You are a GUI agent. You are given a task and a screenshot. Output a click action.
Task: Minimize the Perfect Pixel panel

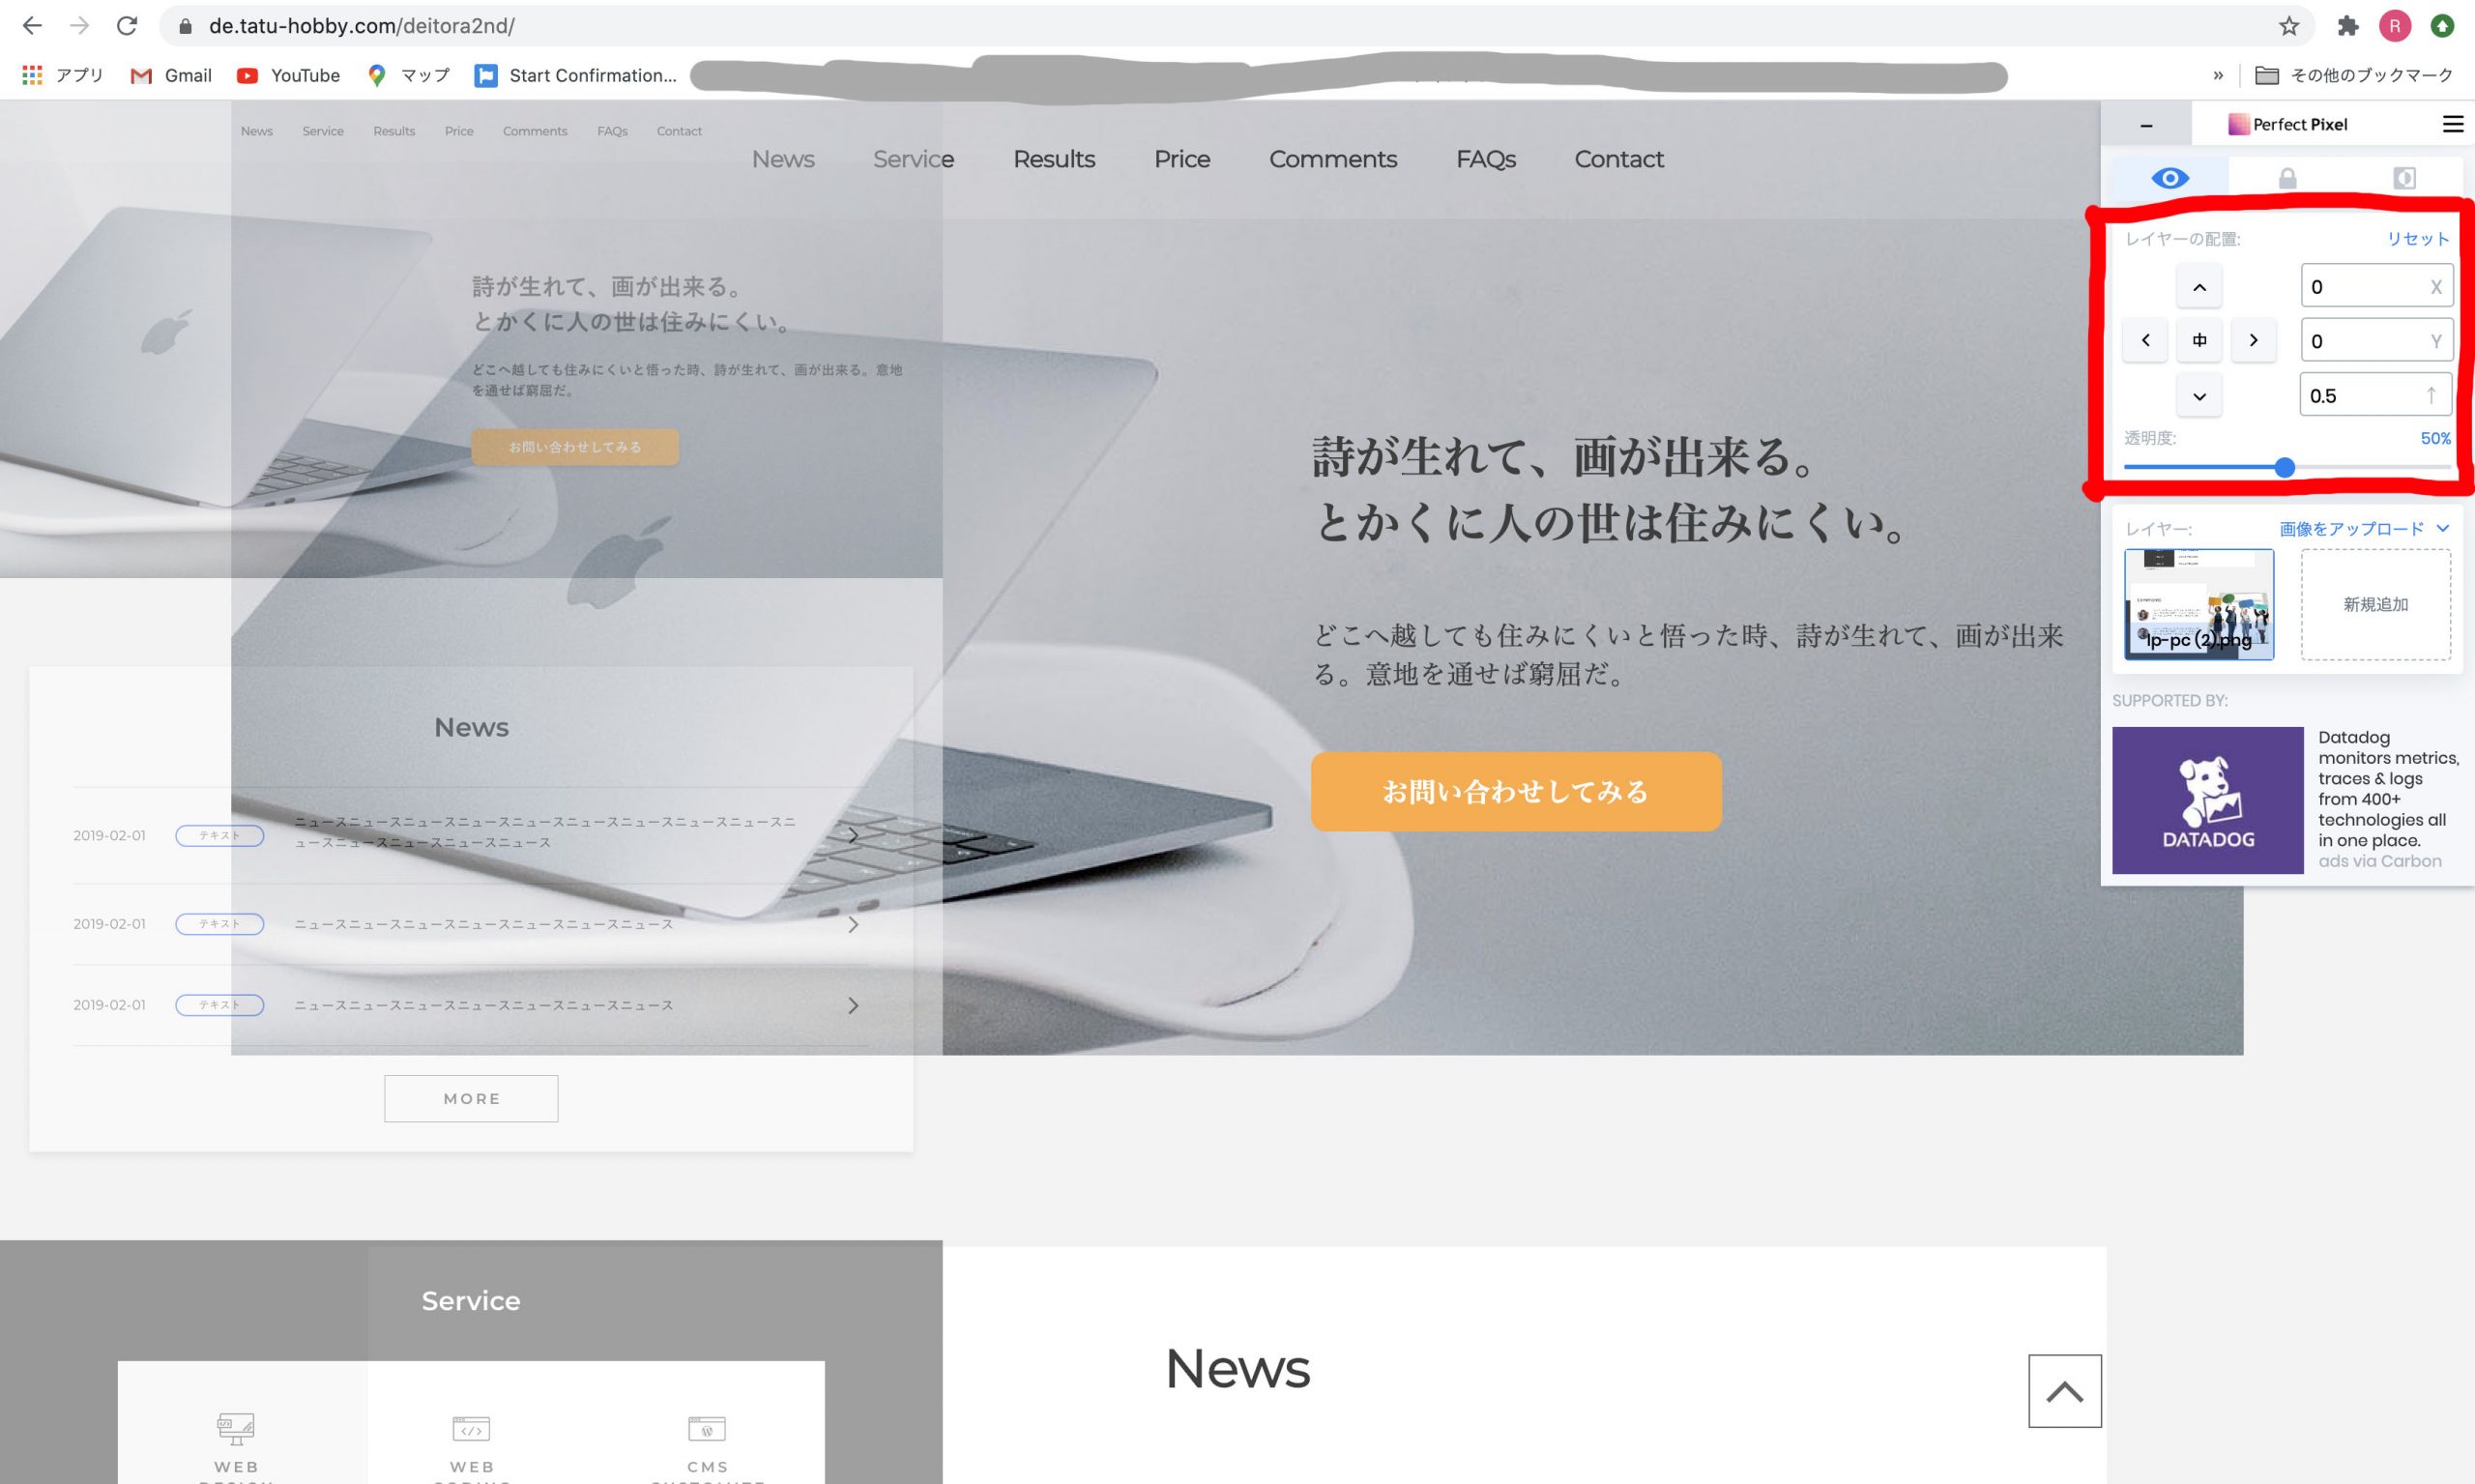2146,126
